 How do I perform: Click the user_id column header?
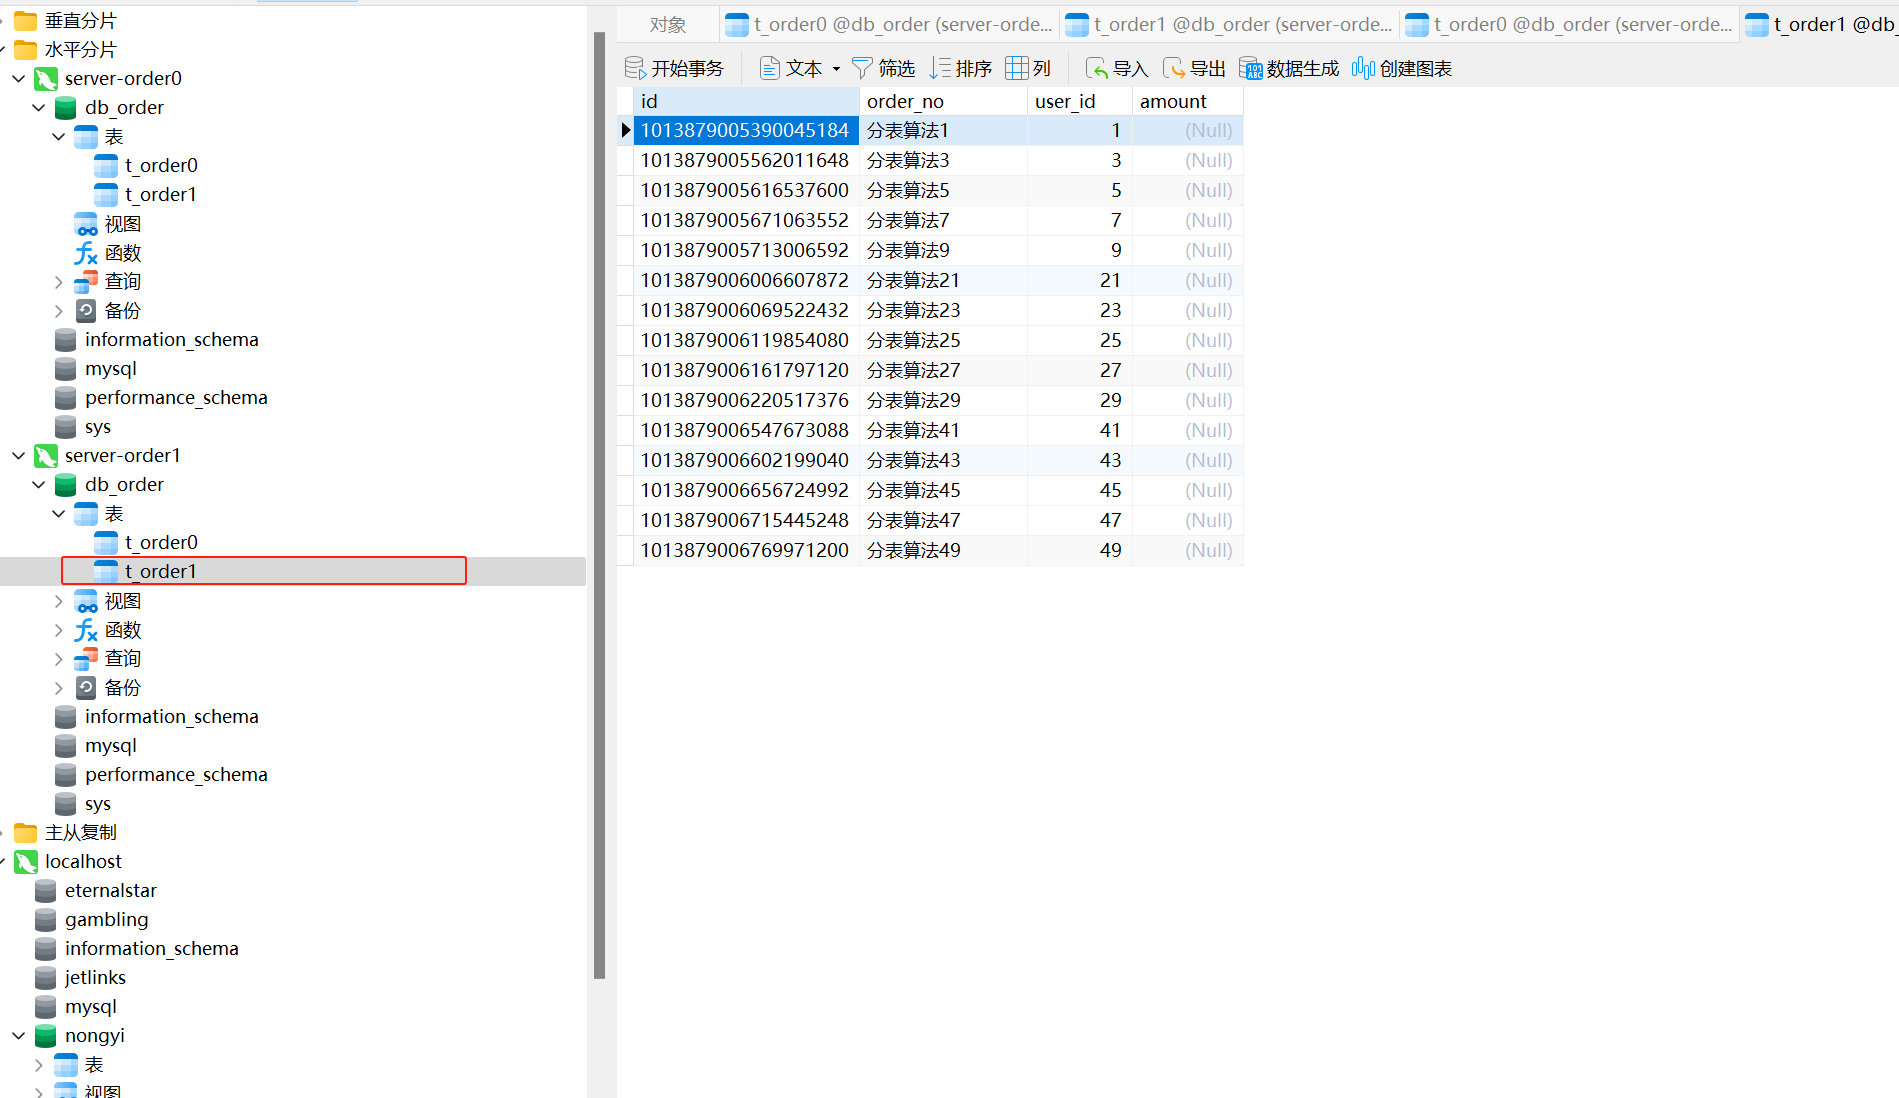click(x=1080, y=101)
